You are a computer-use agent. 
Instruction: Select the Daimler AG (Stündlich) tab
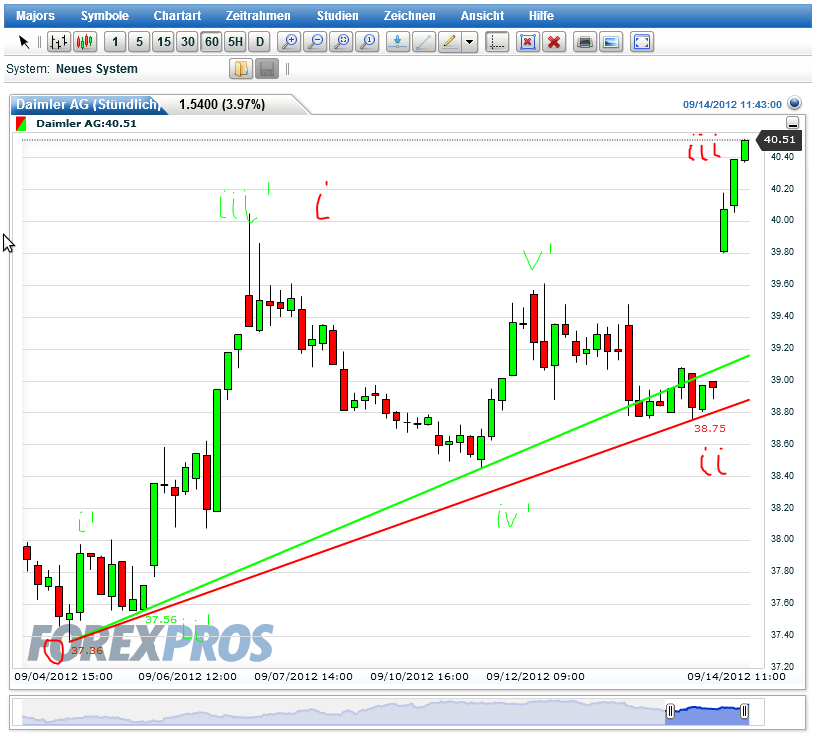88,104
